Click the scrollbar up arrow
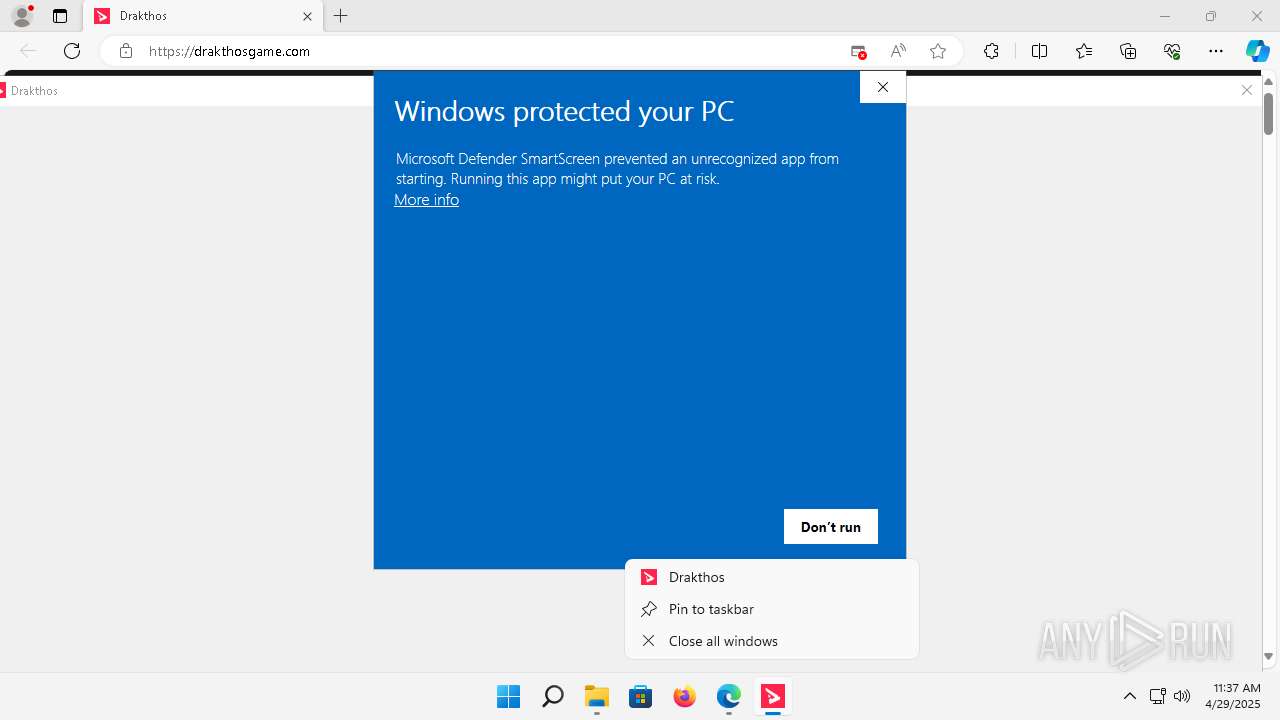 pyautogui.click(x=1269, y=81)
